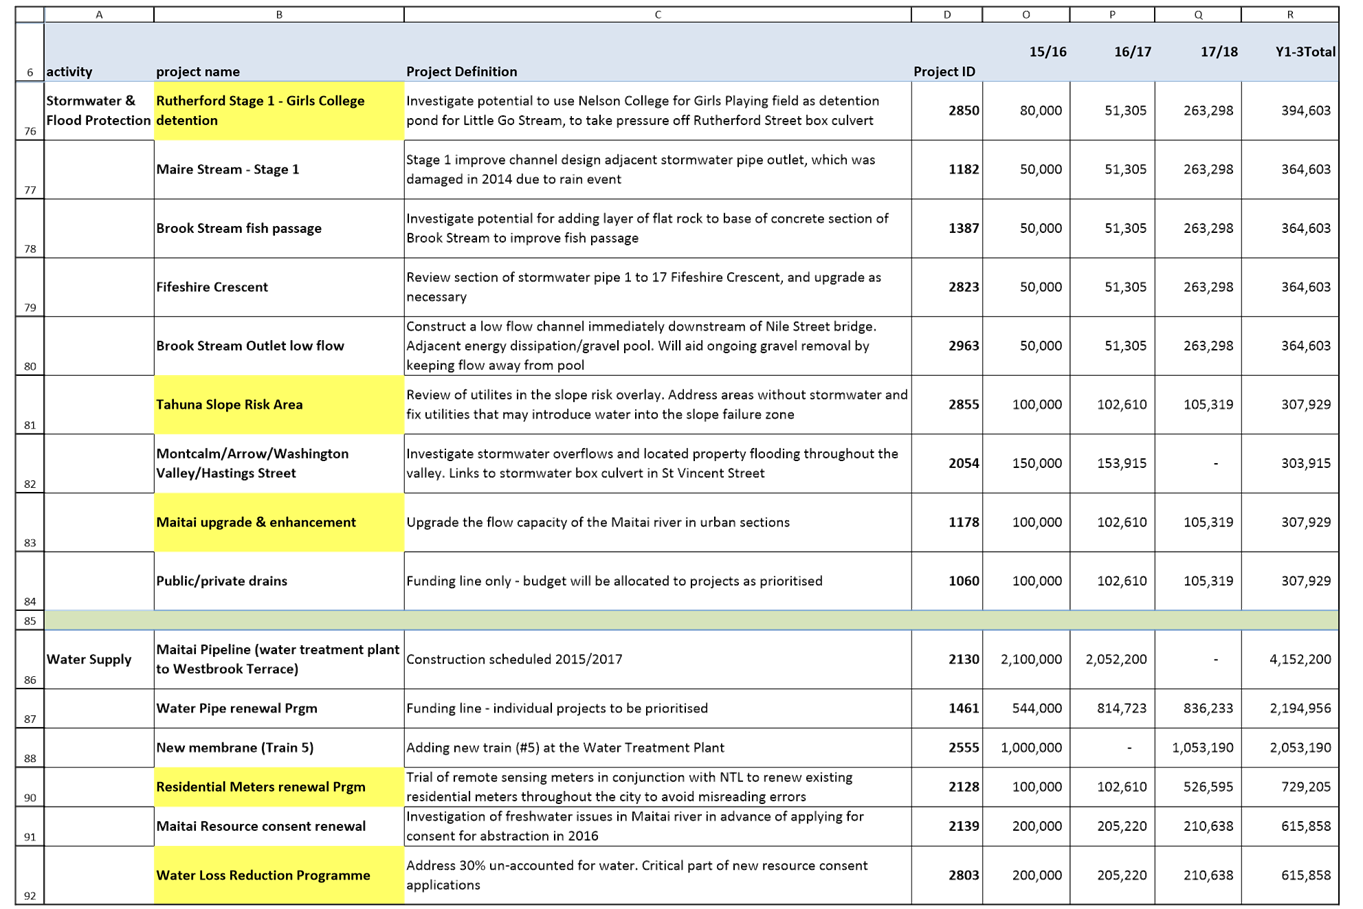The width and height of the screenshot is (1363, 909).
Task: Select 'Maire Stream - Stage 1' cell
Action: [279, 170]
